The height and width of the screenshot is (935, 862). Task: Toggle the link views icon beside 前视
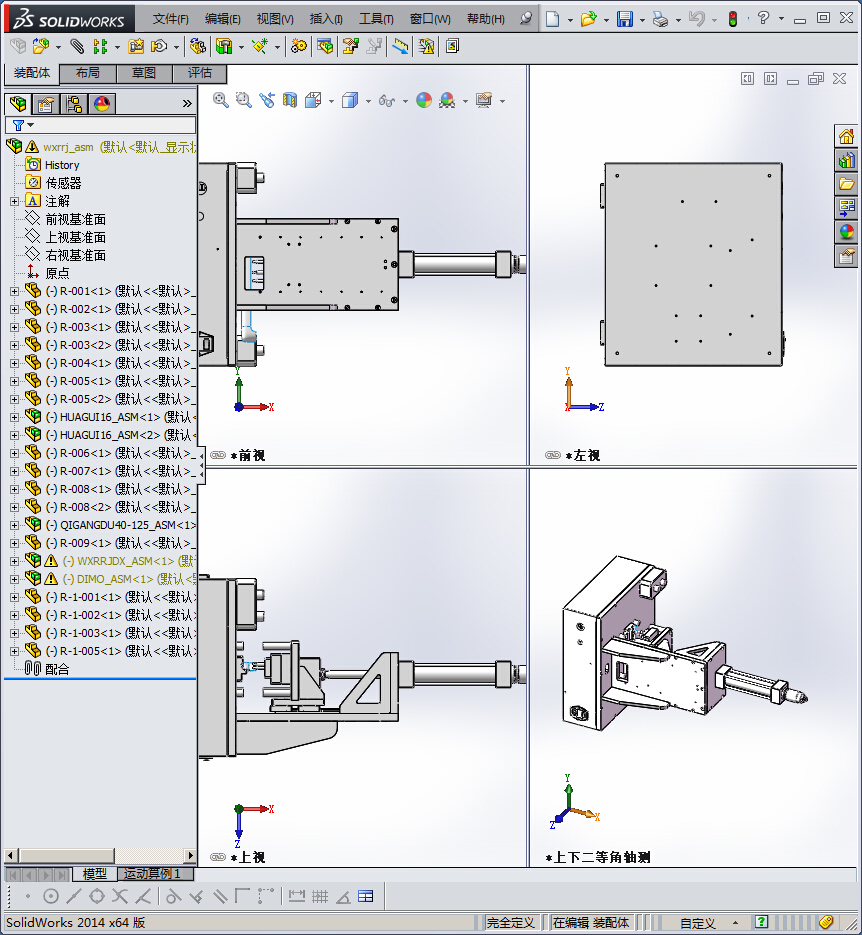[x=218, y=455]
